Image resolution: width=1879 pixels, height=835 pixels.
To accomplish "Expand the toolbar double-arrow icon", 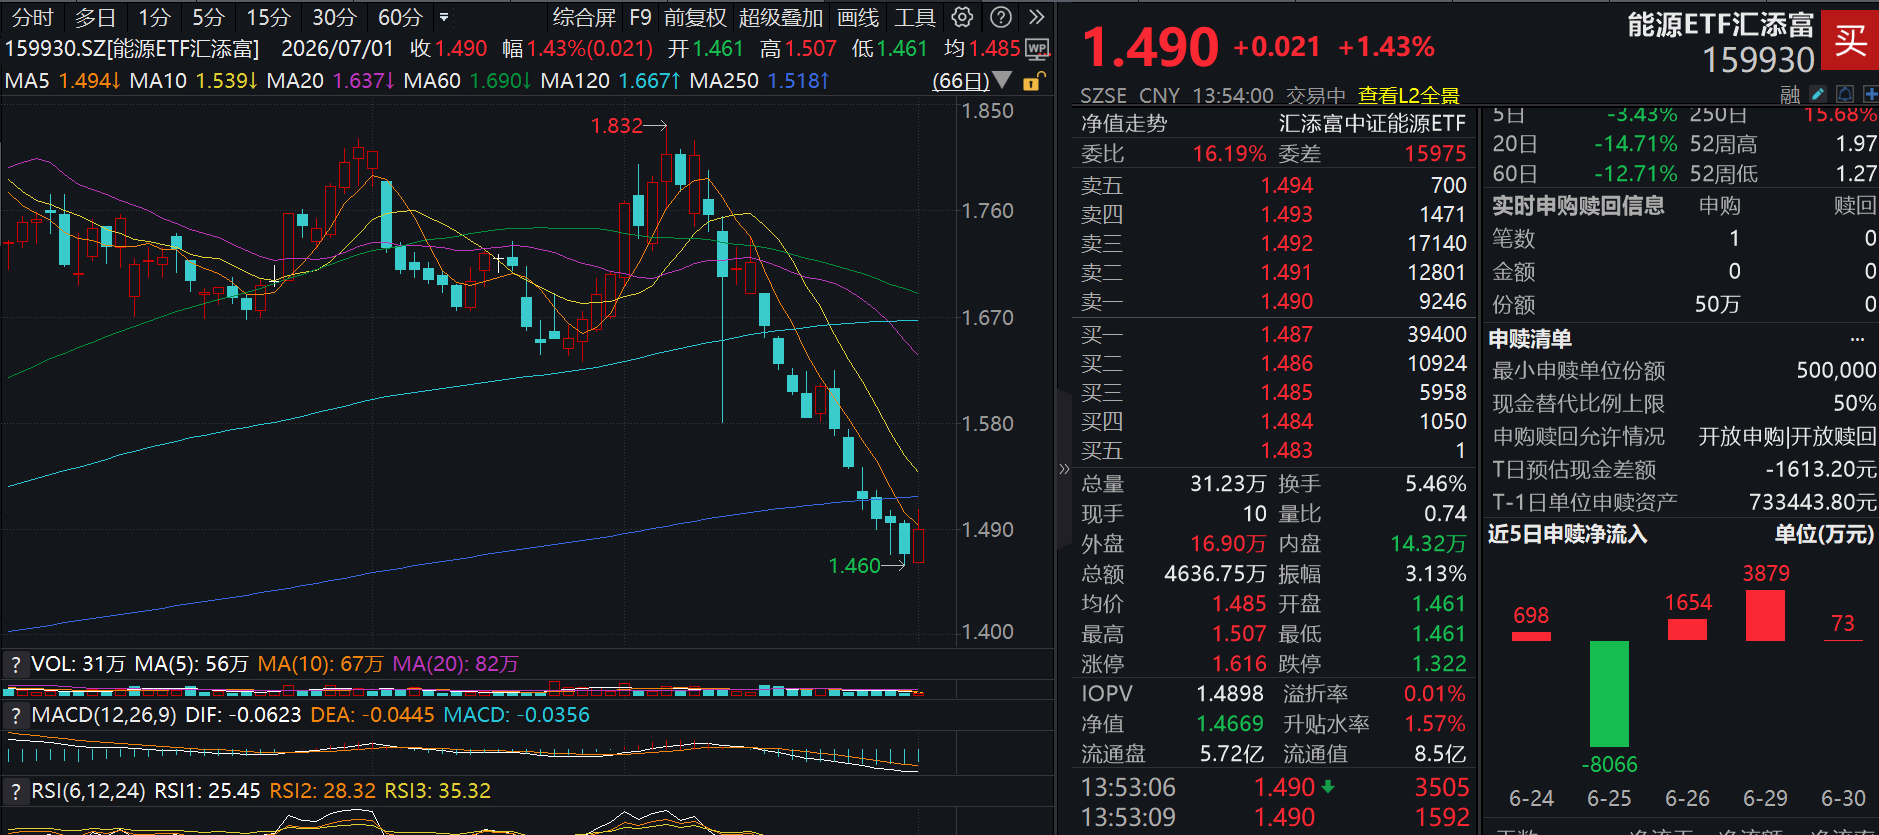I will pos(1037,17).
